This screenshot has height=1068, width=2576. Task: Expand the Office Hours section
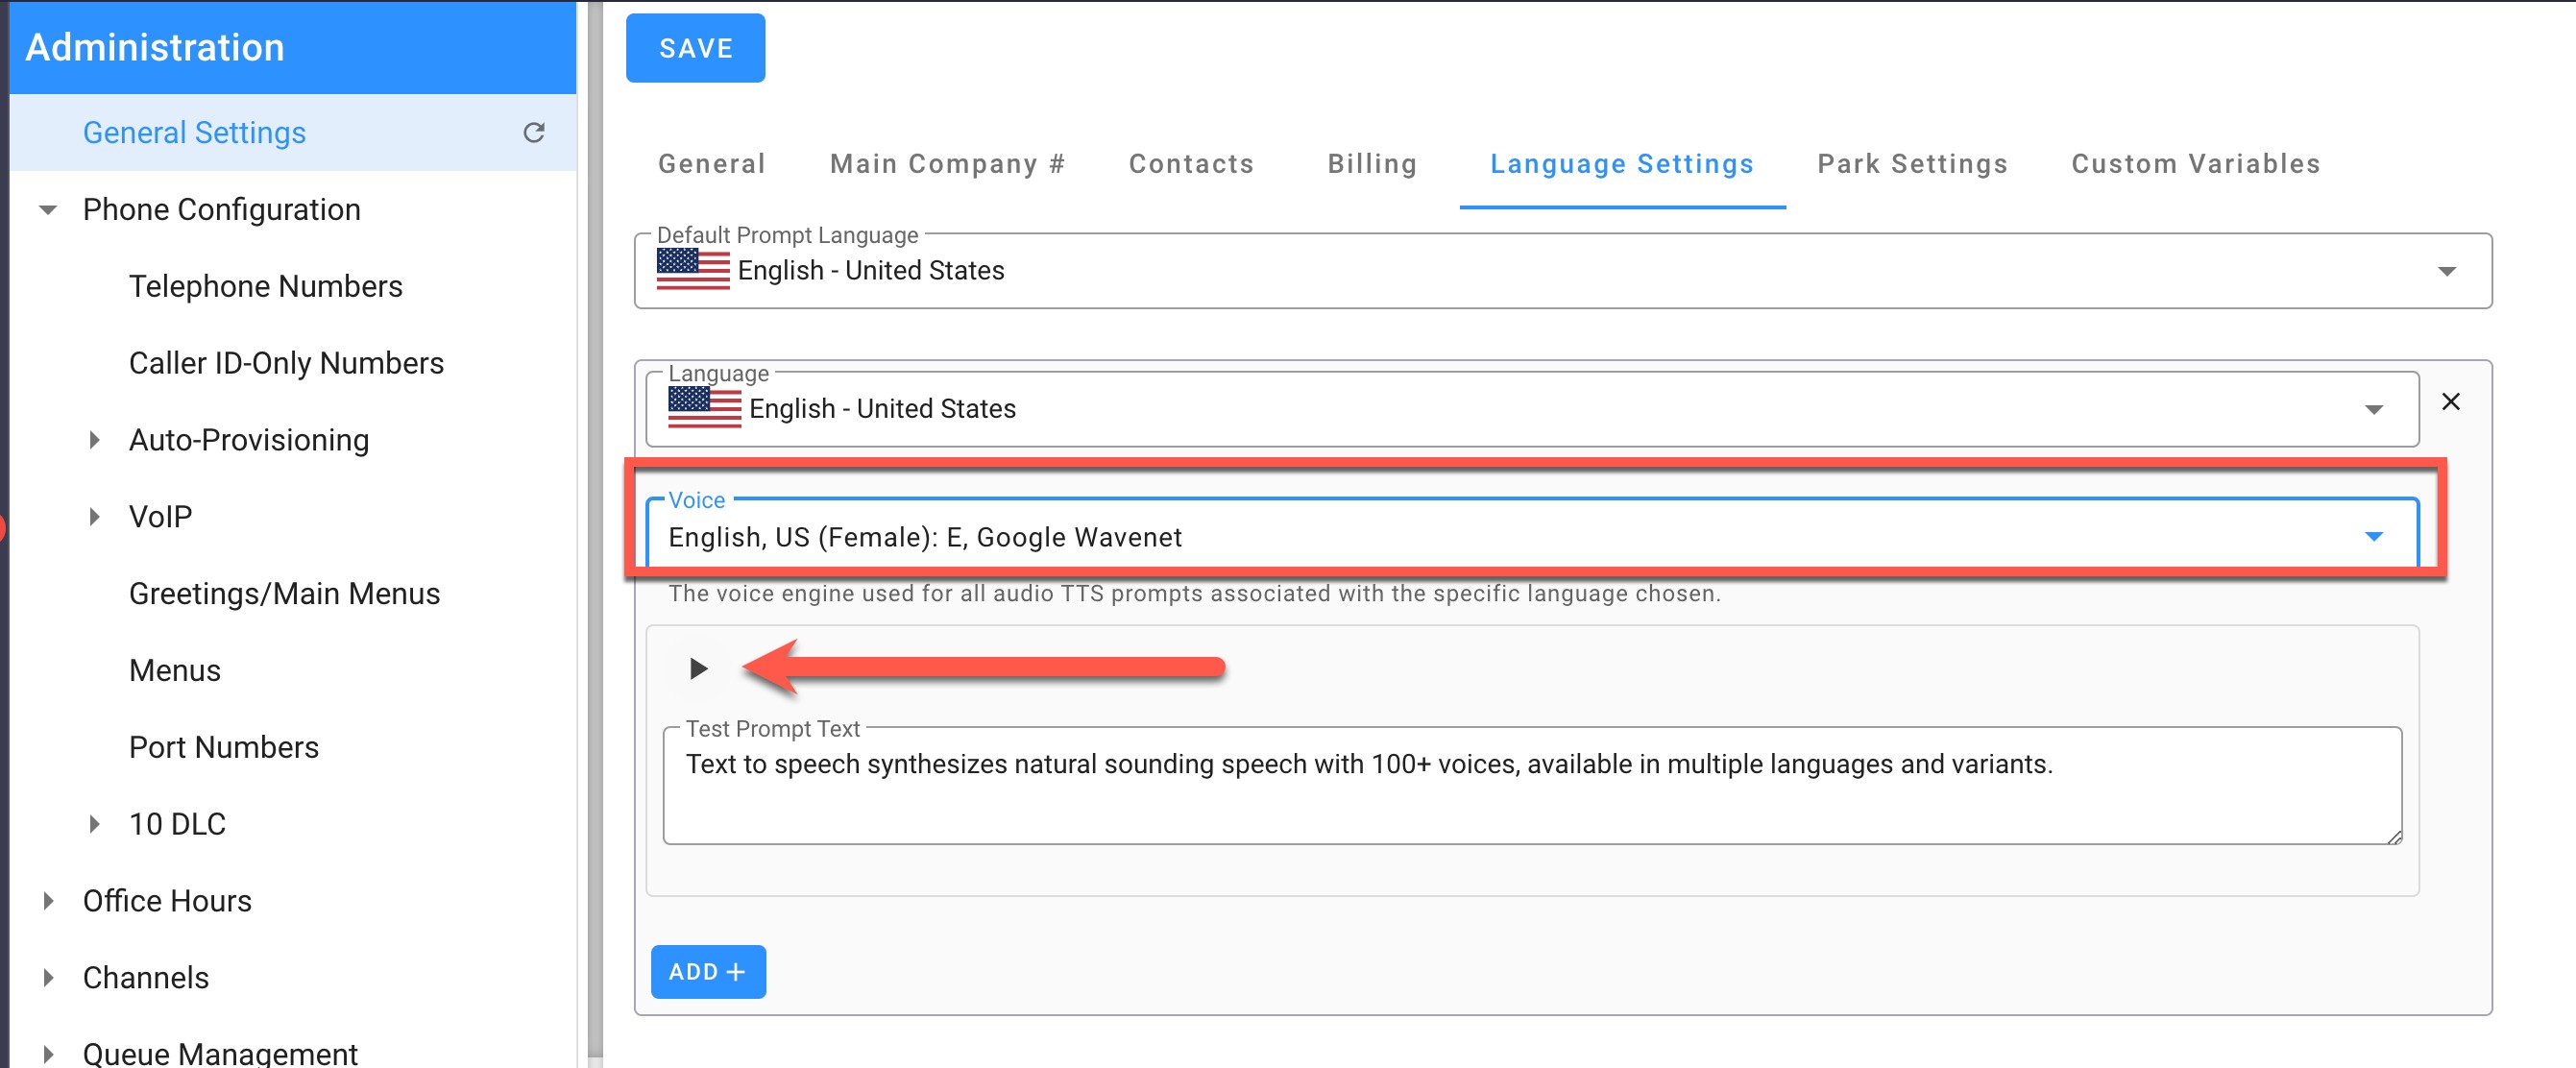(x=48, y=901)
